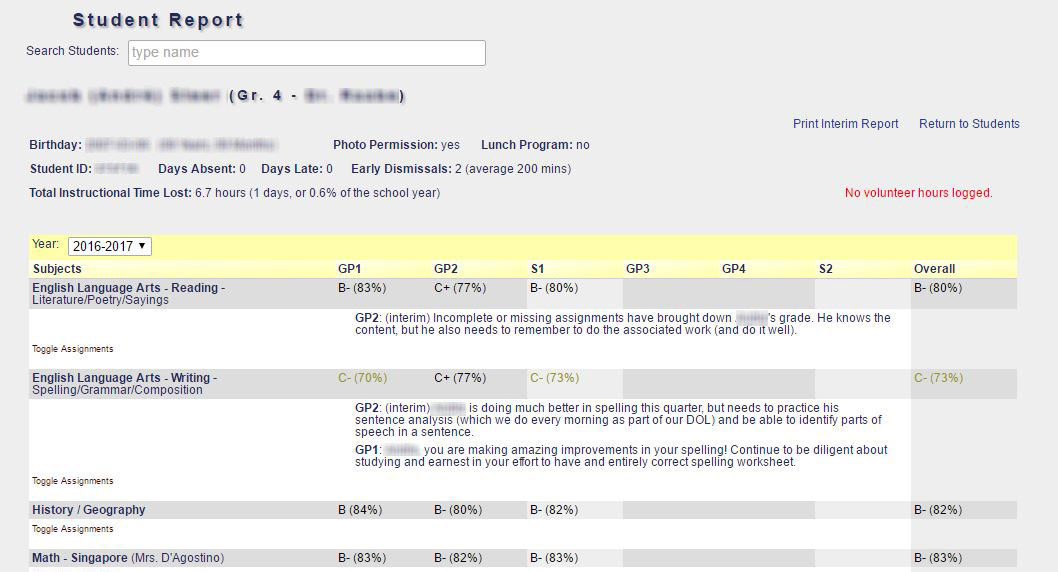Click the GP1 column header
Image resolution: width=1058 pixels, height=572 pixels.
(351, 269)
